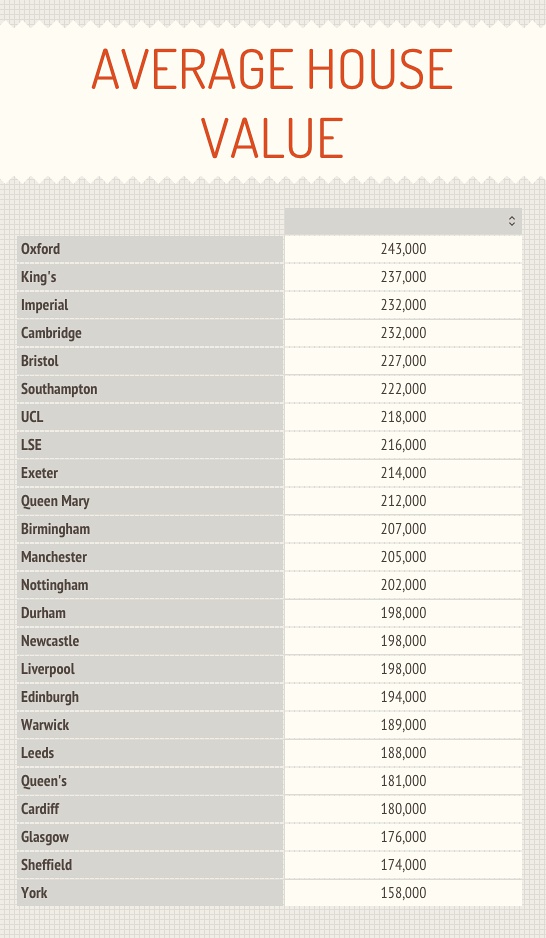The height and width of the screenshot is (938, 546).
Task: Click the sort arrows icon in the column header
Action: pos(511,221)
